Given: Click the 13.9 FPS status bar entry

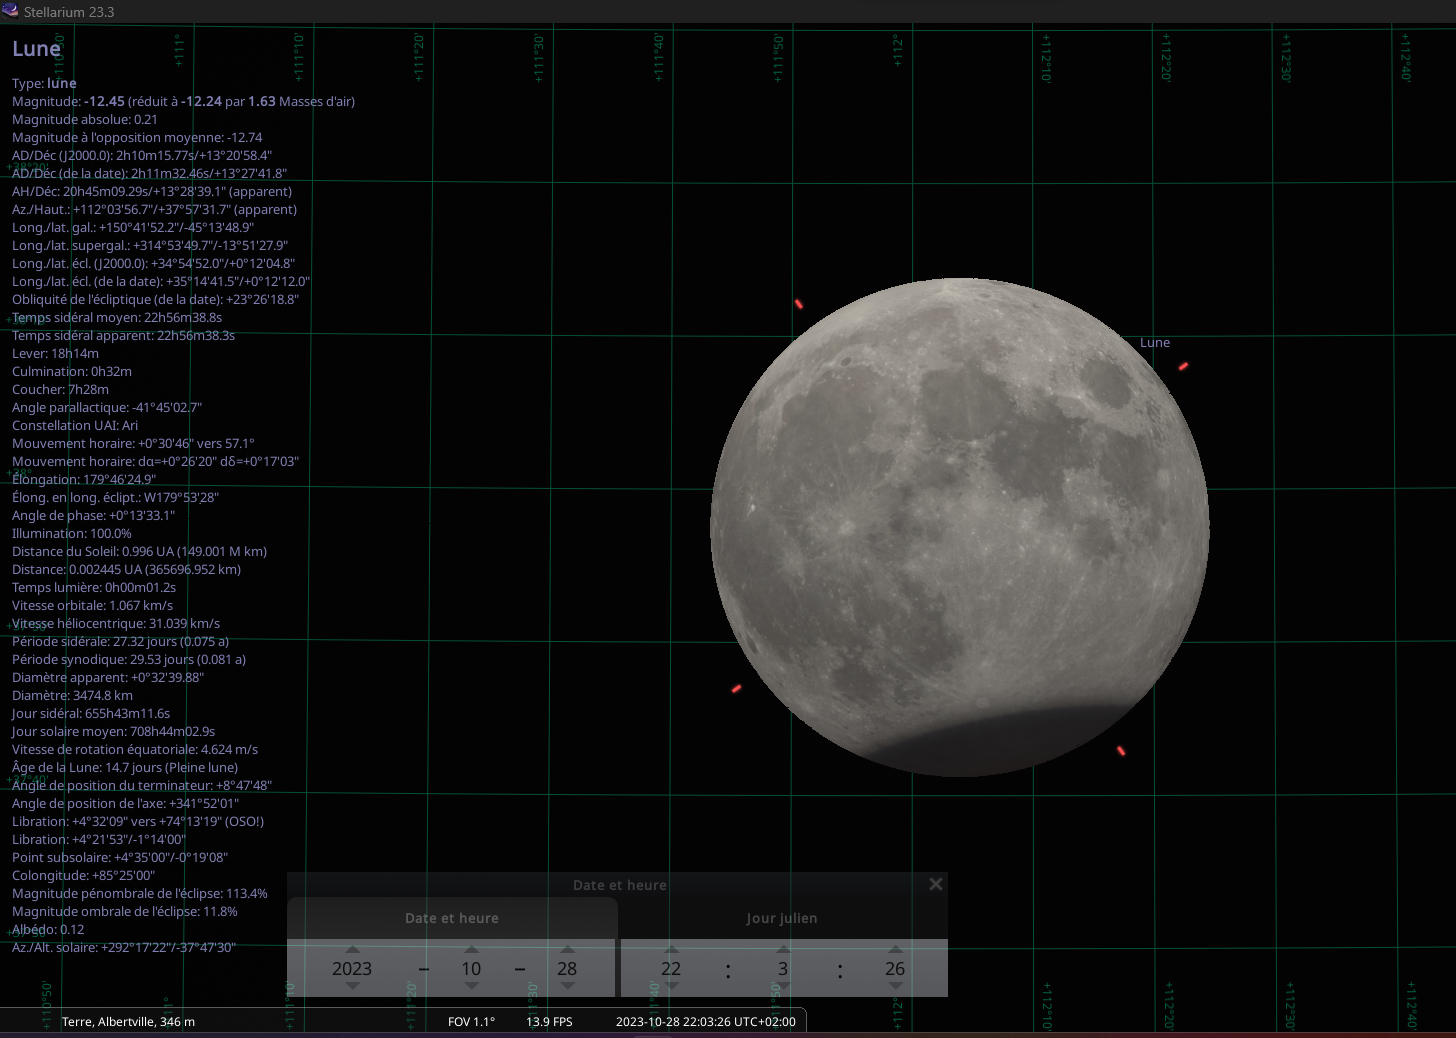Looking at the screenshot, I should click(549, 1021).
